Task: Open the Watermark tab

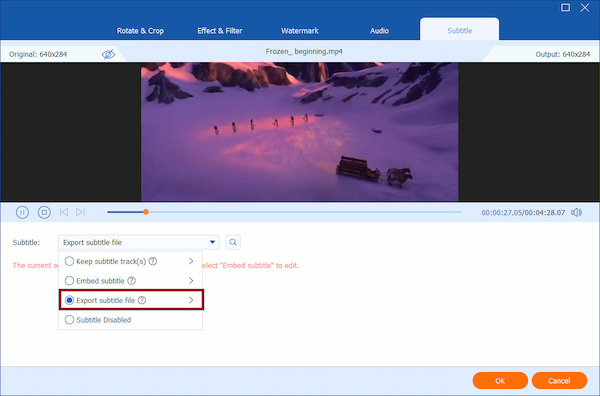Action: 300,31
